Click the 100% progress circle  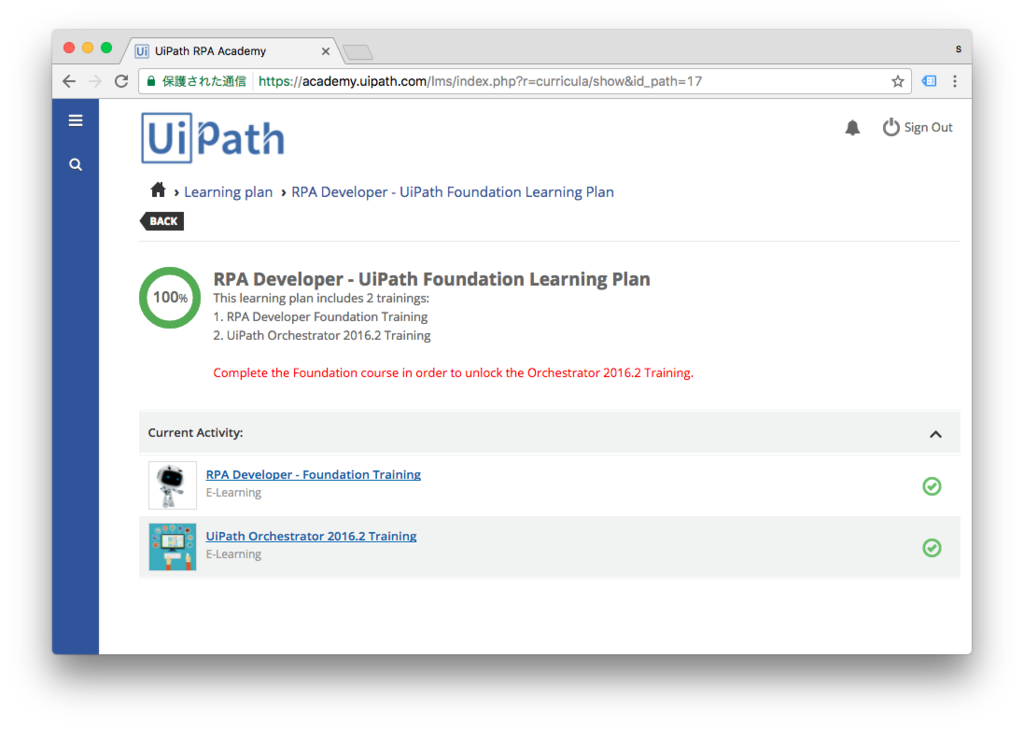pyautogui.click(x=169, y=297)
